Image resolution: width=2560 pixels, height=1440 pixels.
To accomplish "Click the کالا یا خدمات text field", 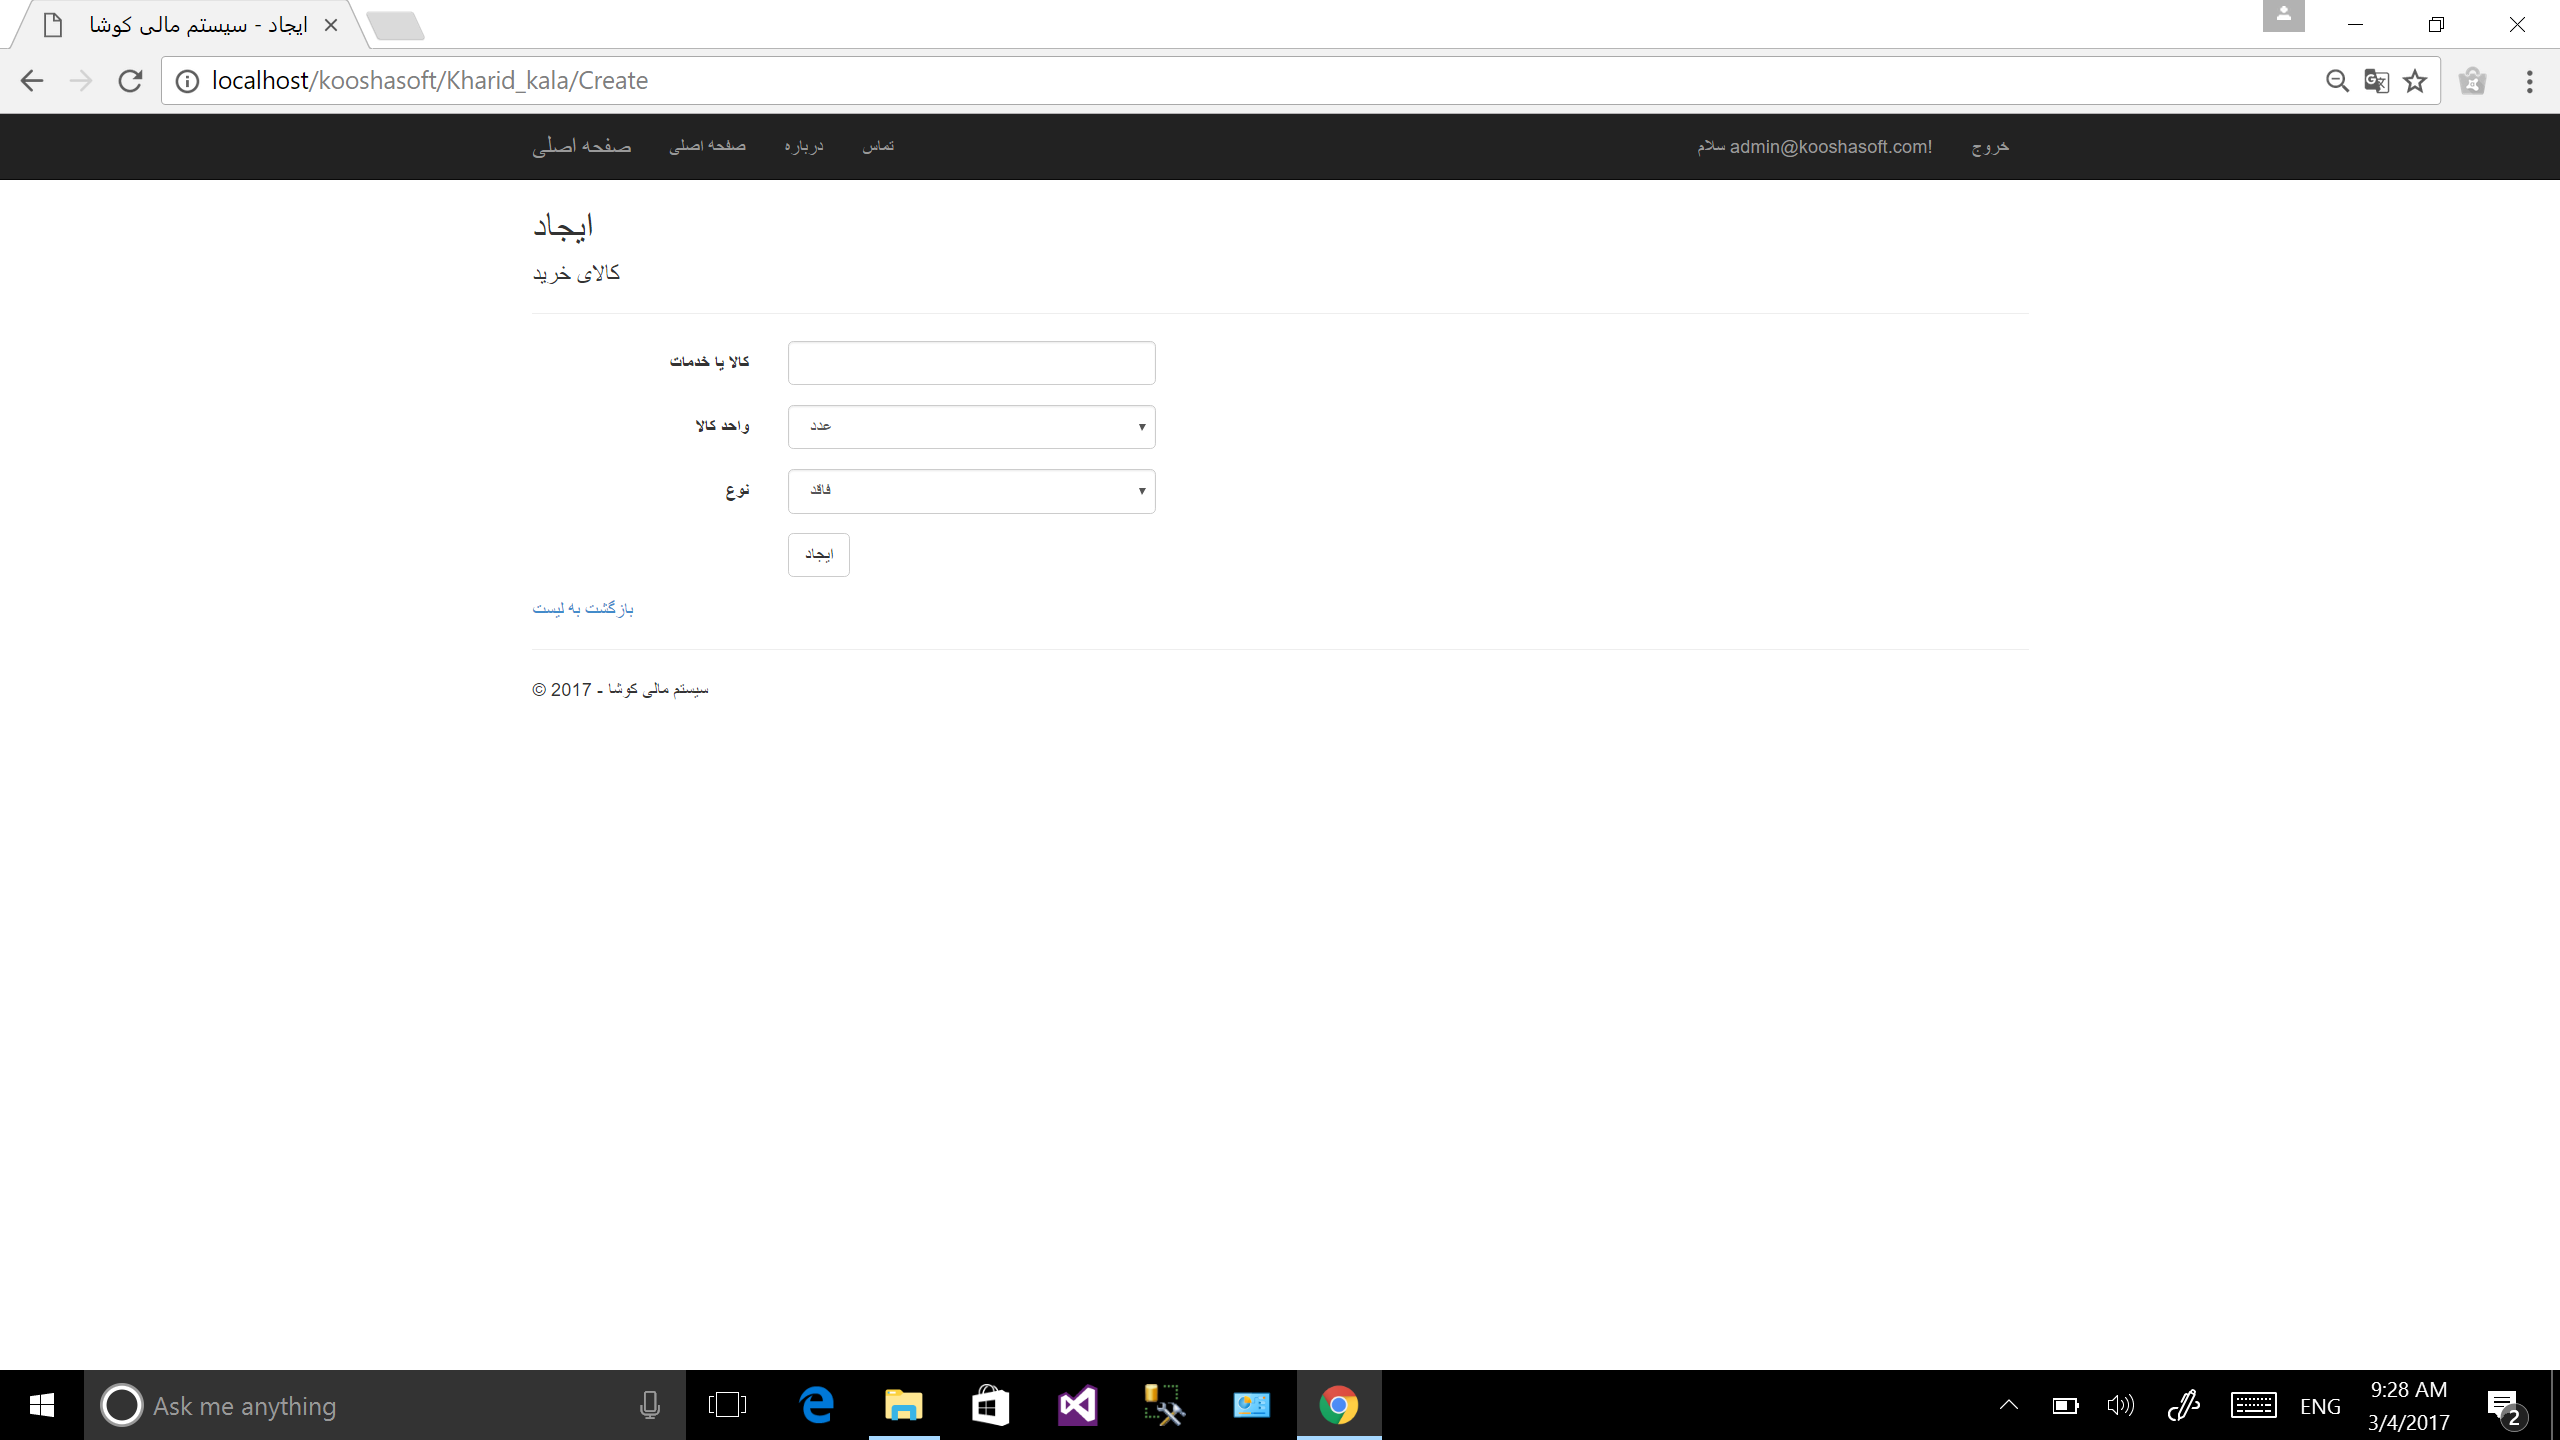I will 971,363.
